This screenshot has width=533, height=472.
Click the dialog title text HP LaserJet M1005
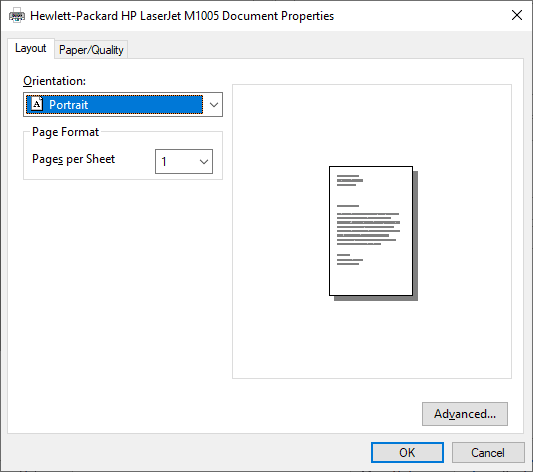click(170, 16)
